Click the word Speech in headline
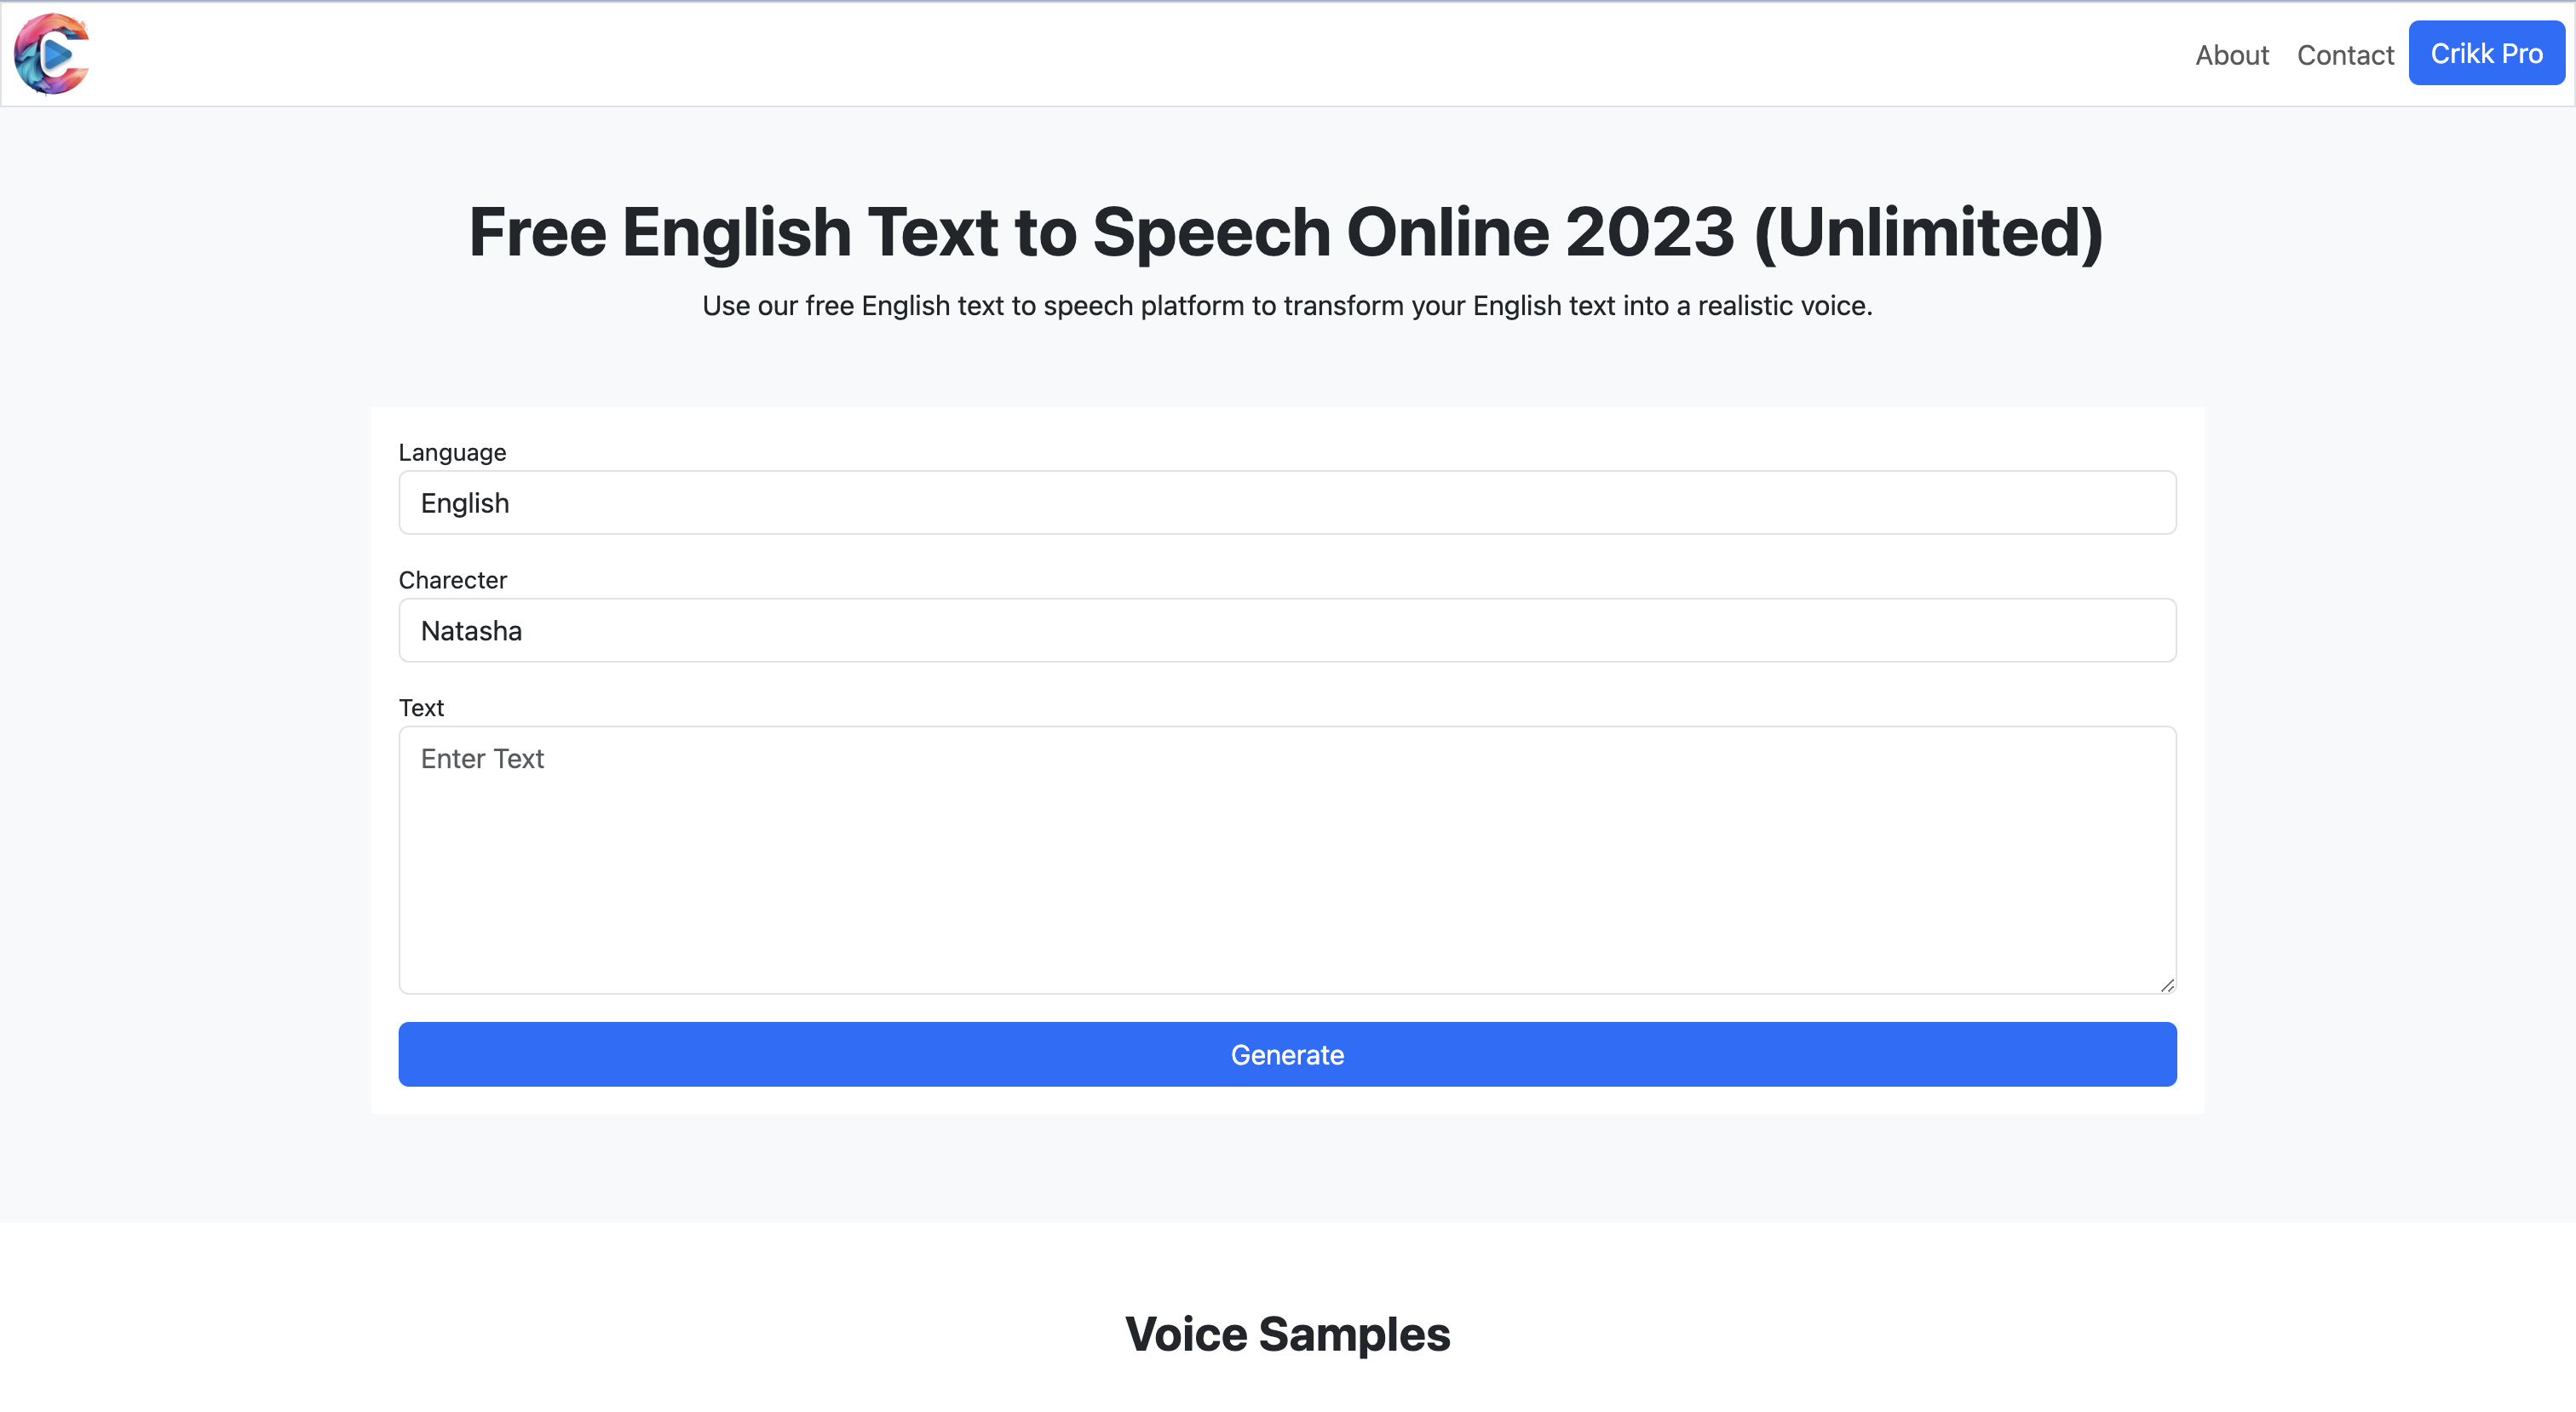The height and width of the screenshot is (1412, 2576). (1211, 232)
